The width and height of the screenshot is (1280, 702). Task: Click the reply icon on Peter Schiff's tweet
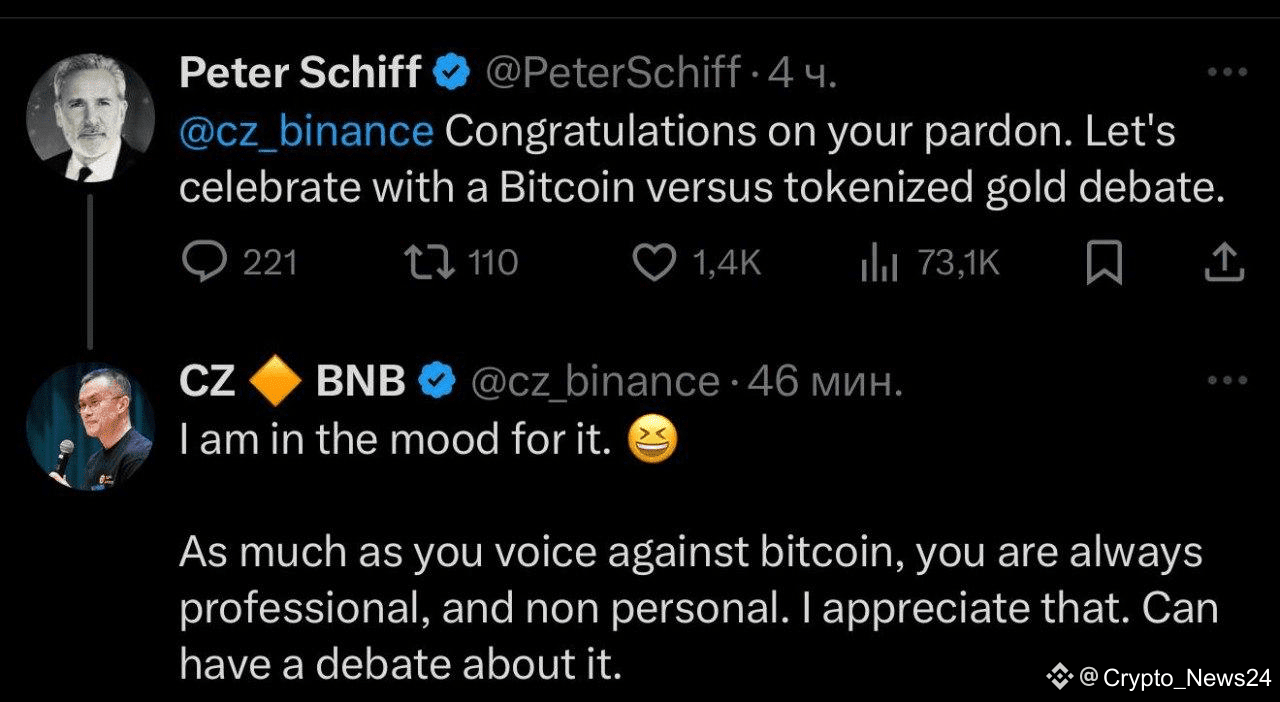coord(207,263)
